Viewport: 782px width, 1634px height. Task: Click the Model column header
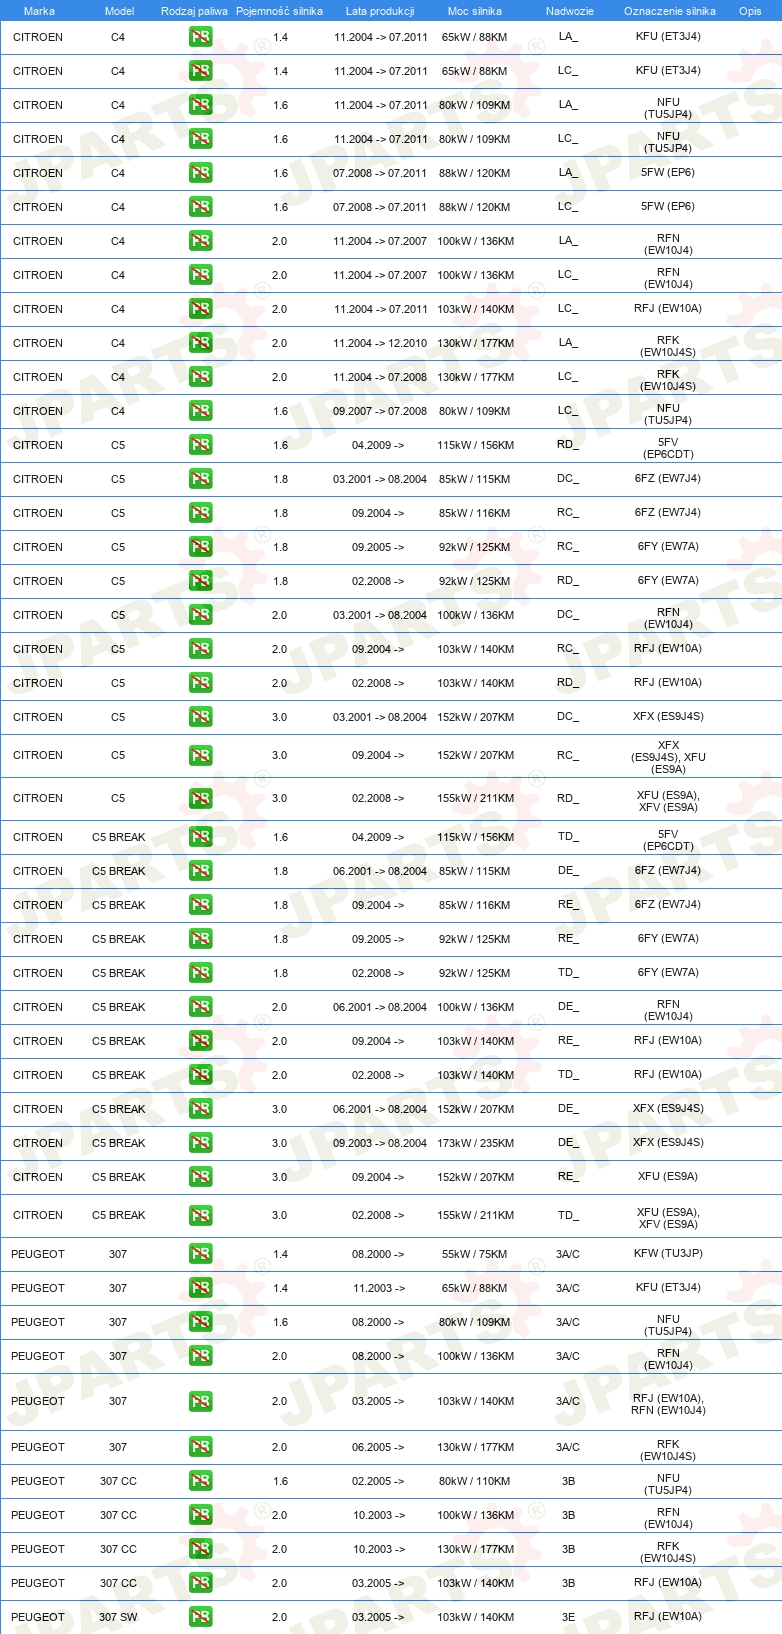[119, 11]
